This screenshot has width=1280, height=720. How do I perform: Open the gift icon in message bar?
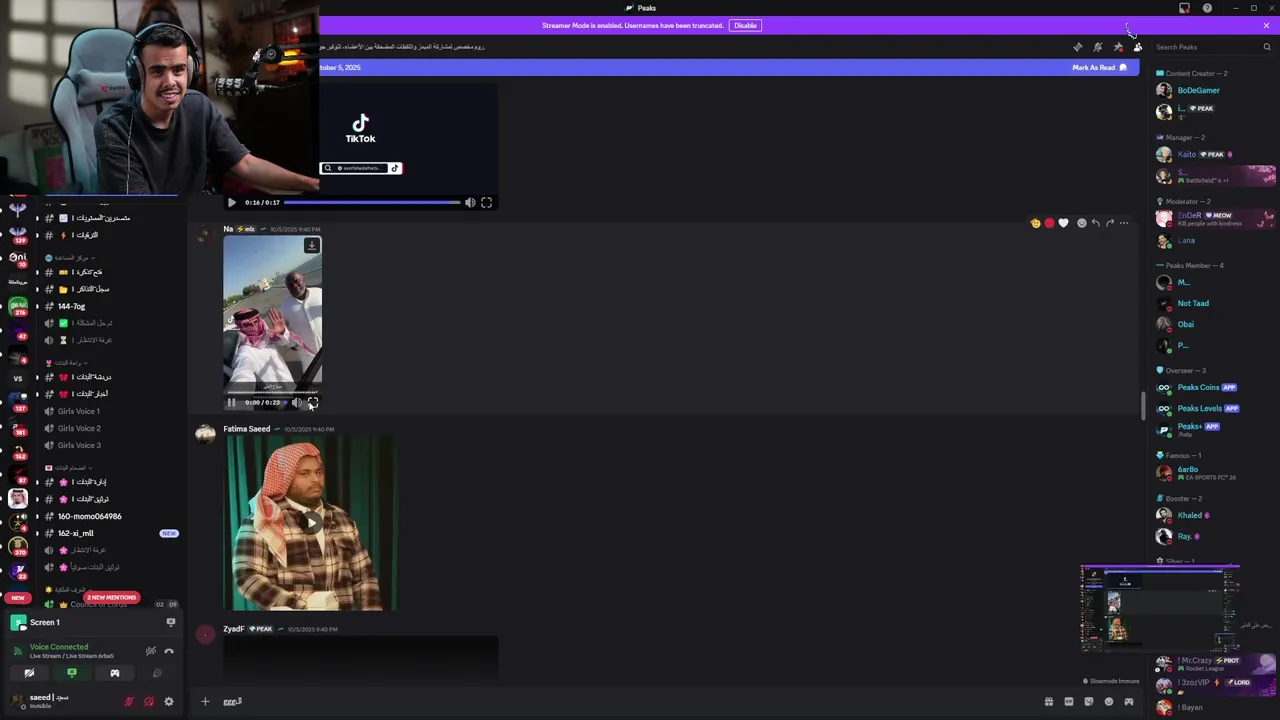pos(1049,701)
